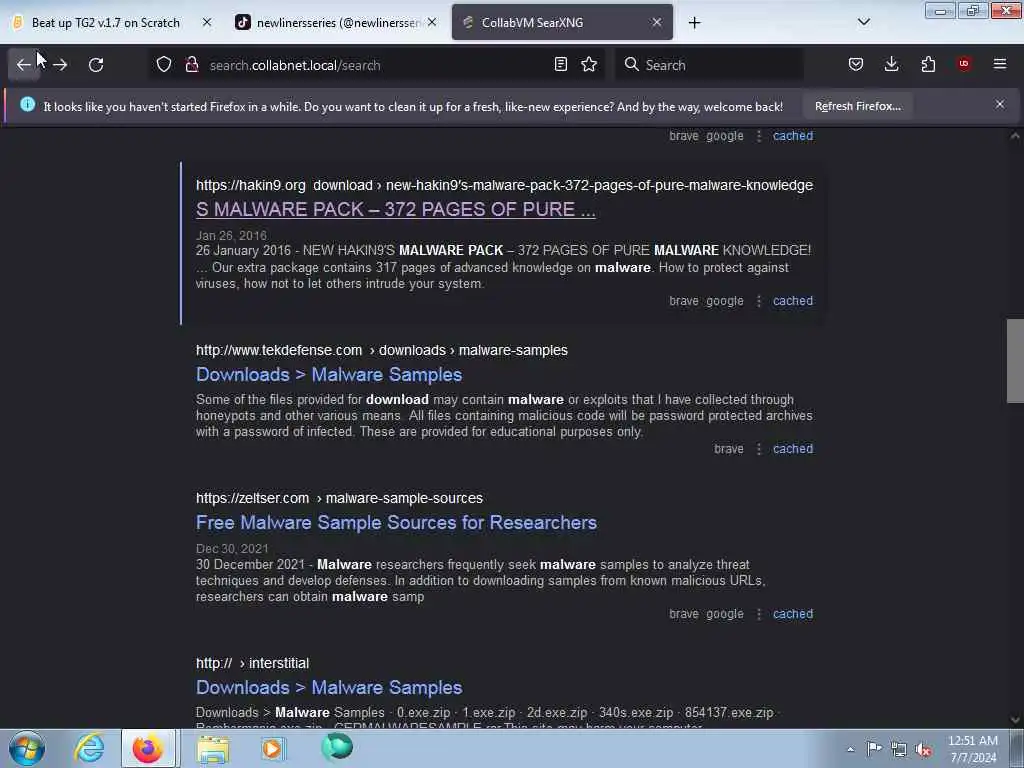This screenshot has width=1024, height=768.
Task: Open cached link for hakin9 result
Action: (793, 301)
